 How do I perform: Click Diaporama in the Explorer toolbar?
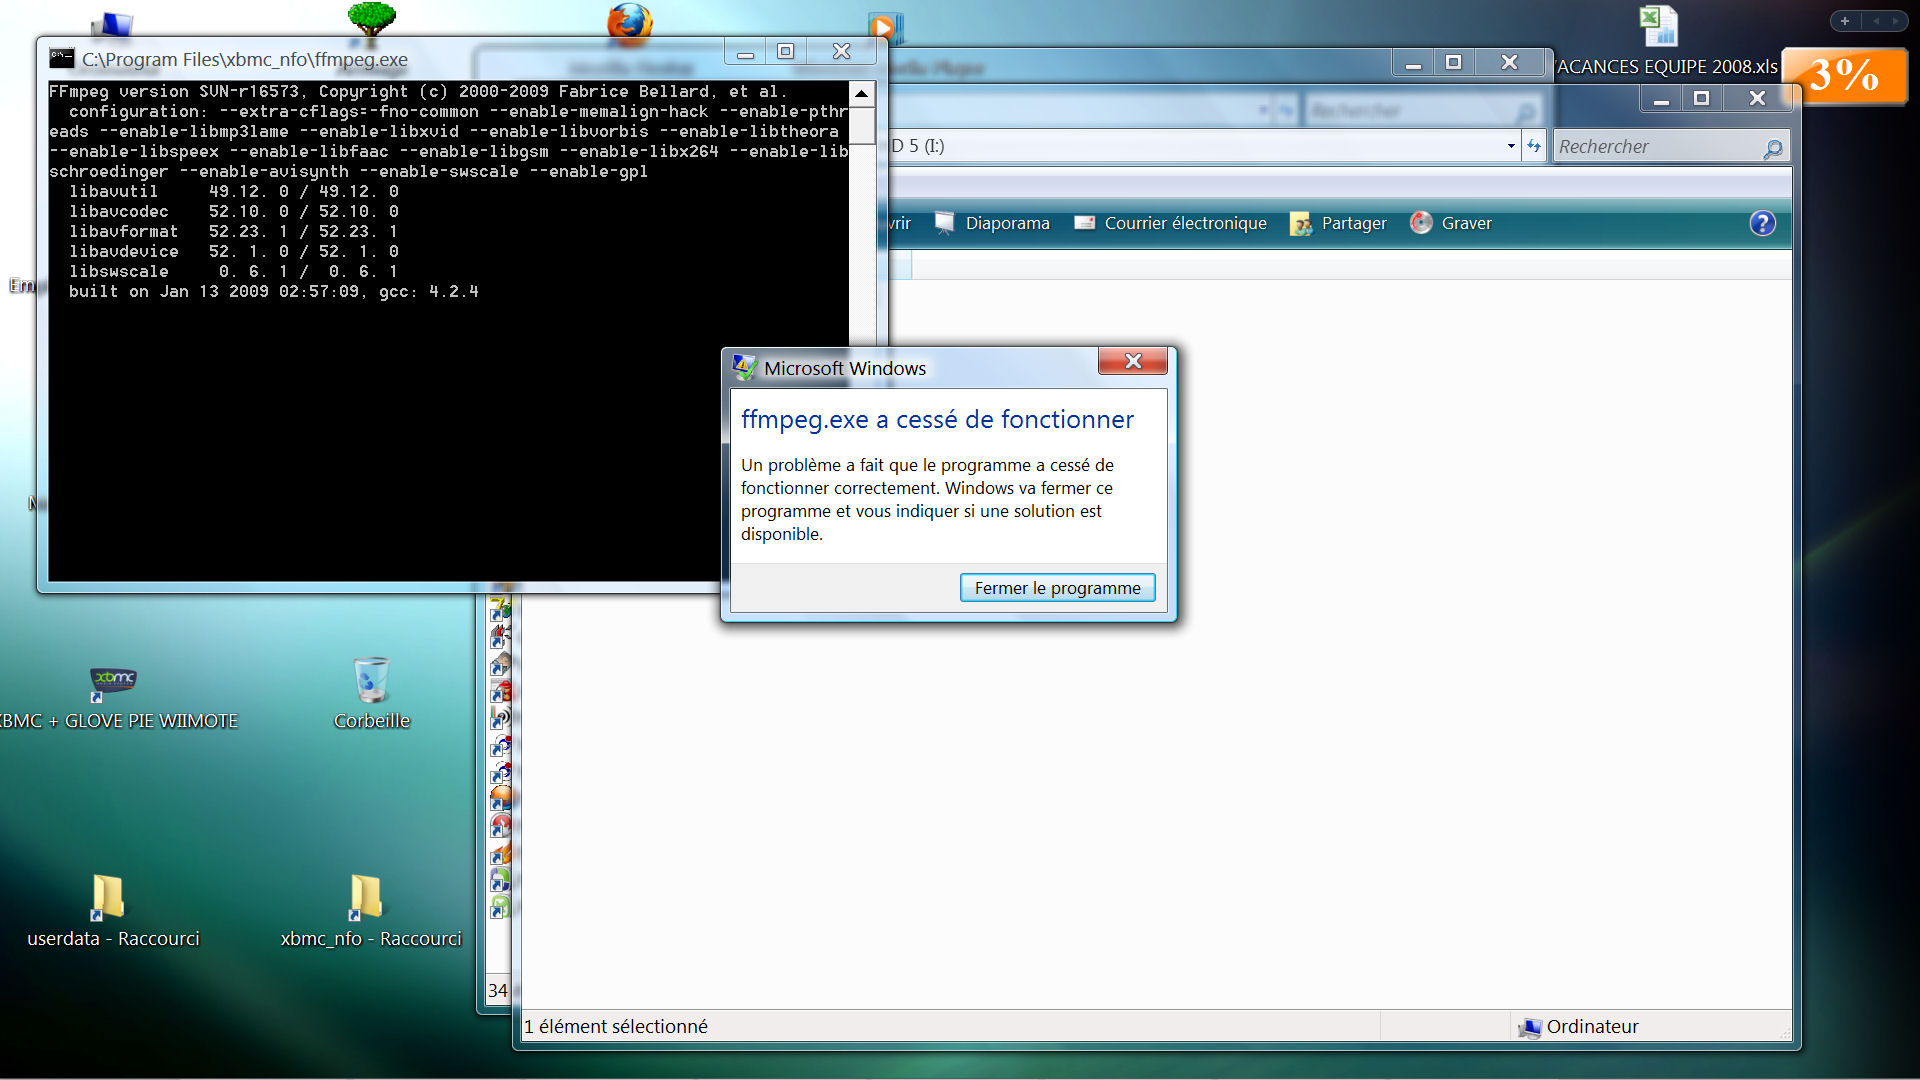(992, 223)
